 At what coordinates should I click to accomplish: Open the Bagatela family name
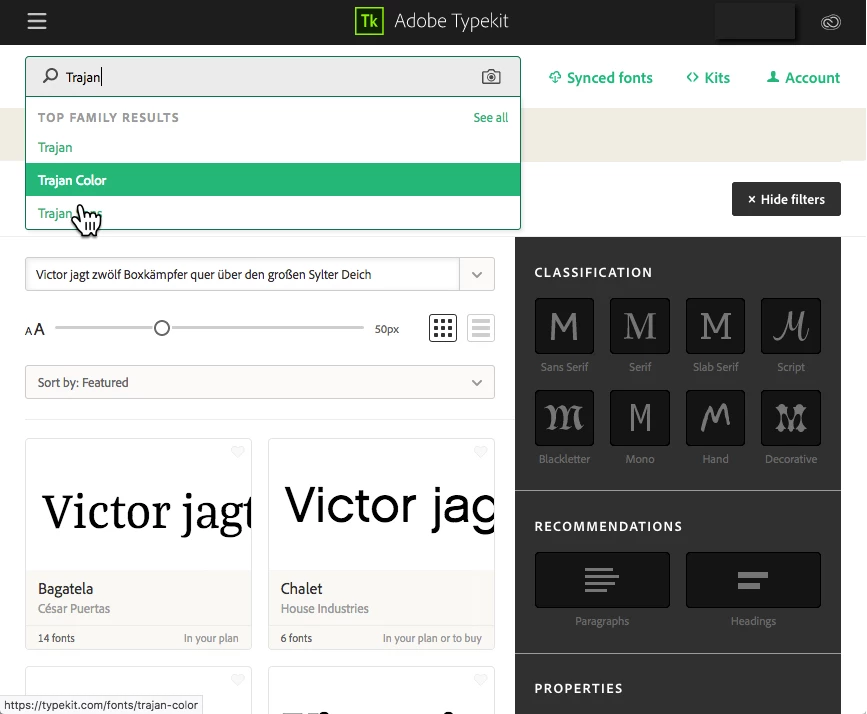[65, 588]
